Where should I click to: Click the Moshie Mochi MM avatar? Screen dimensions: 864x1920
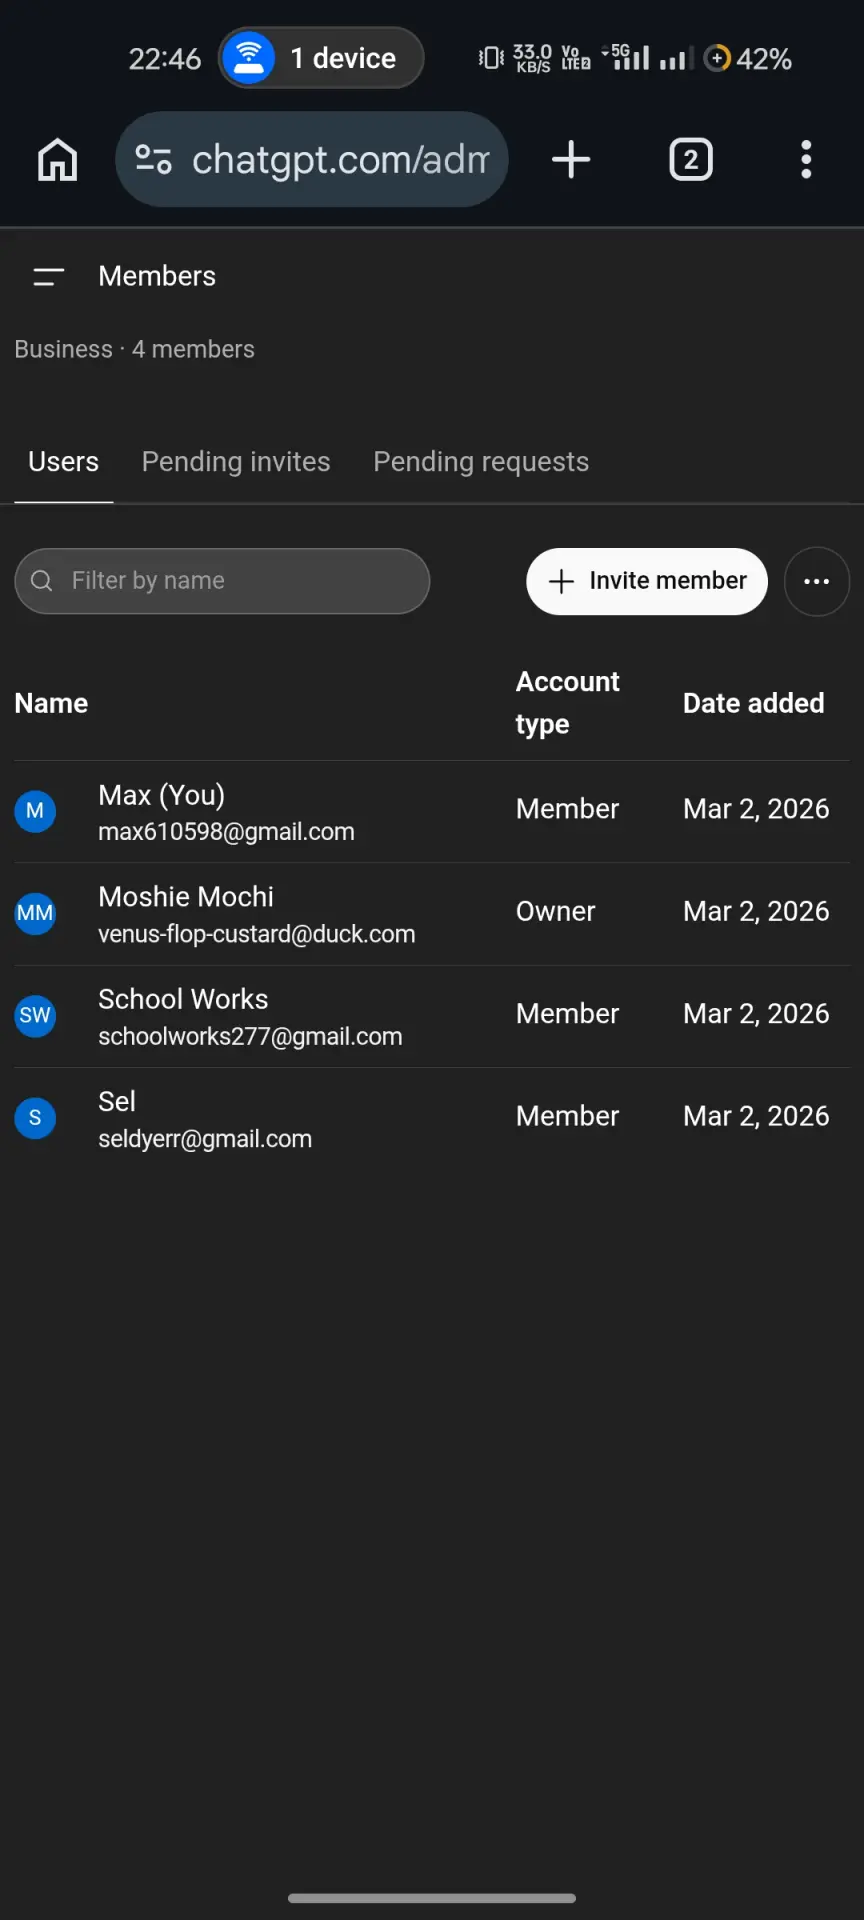click(x=35, y=913)
